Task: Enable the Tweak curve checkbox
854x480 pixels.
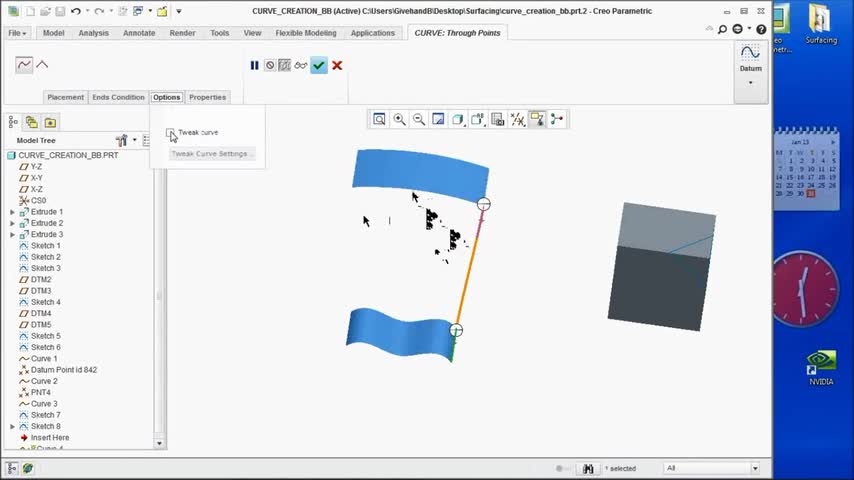Action: click(170, 132)
